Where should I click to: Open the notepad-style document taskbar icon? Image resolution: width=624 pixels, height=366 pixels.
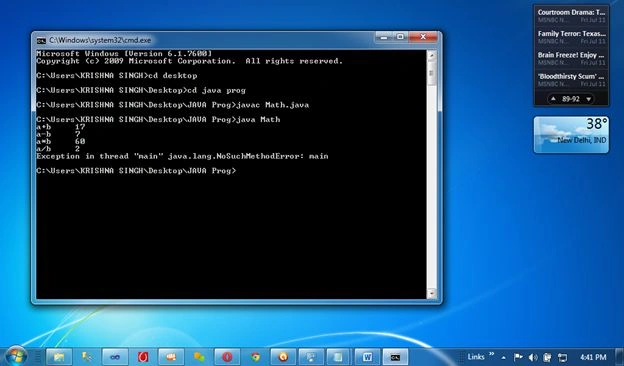click(x=339, y=357)
